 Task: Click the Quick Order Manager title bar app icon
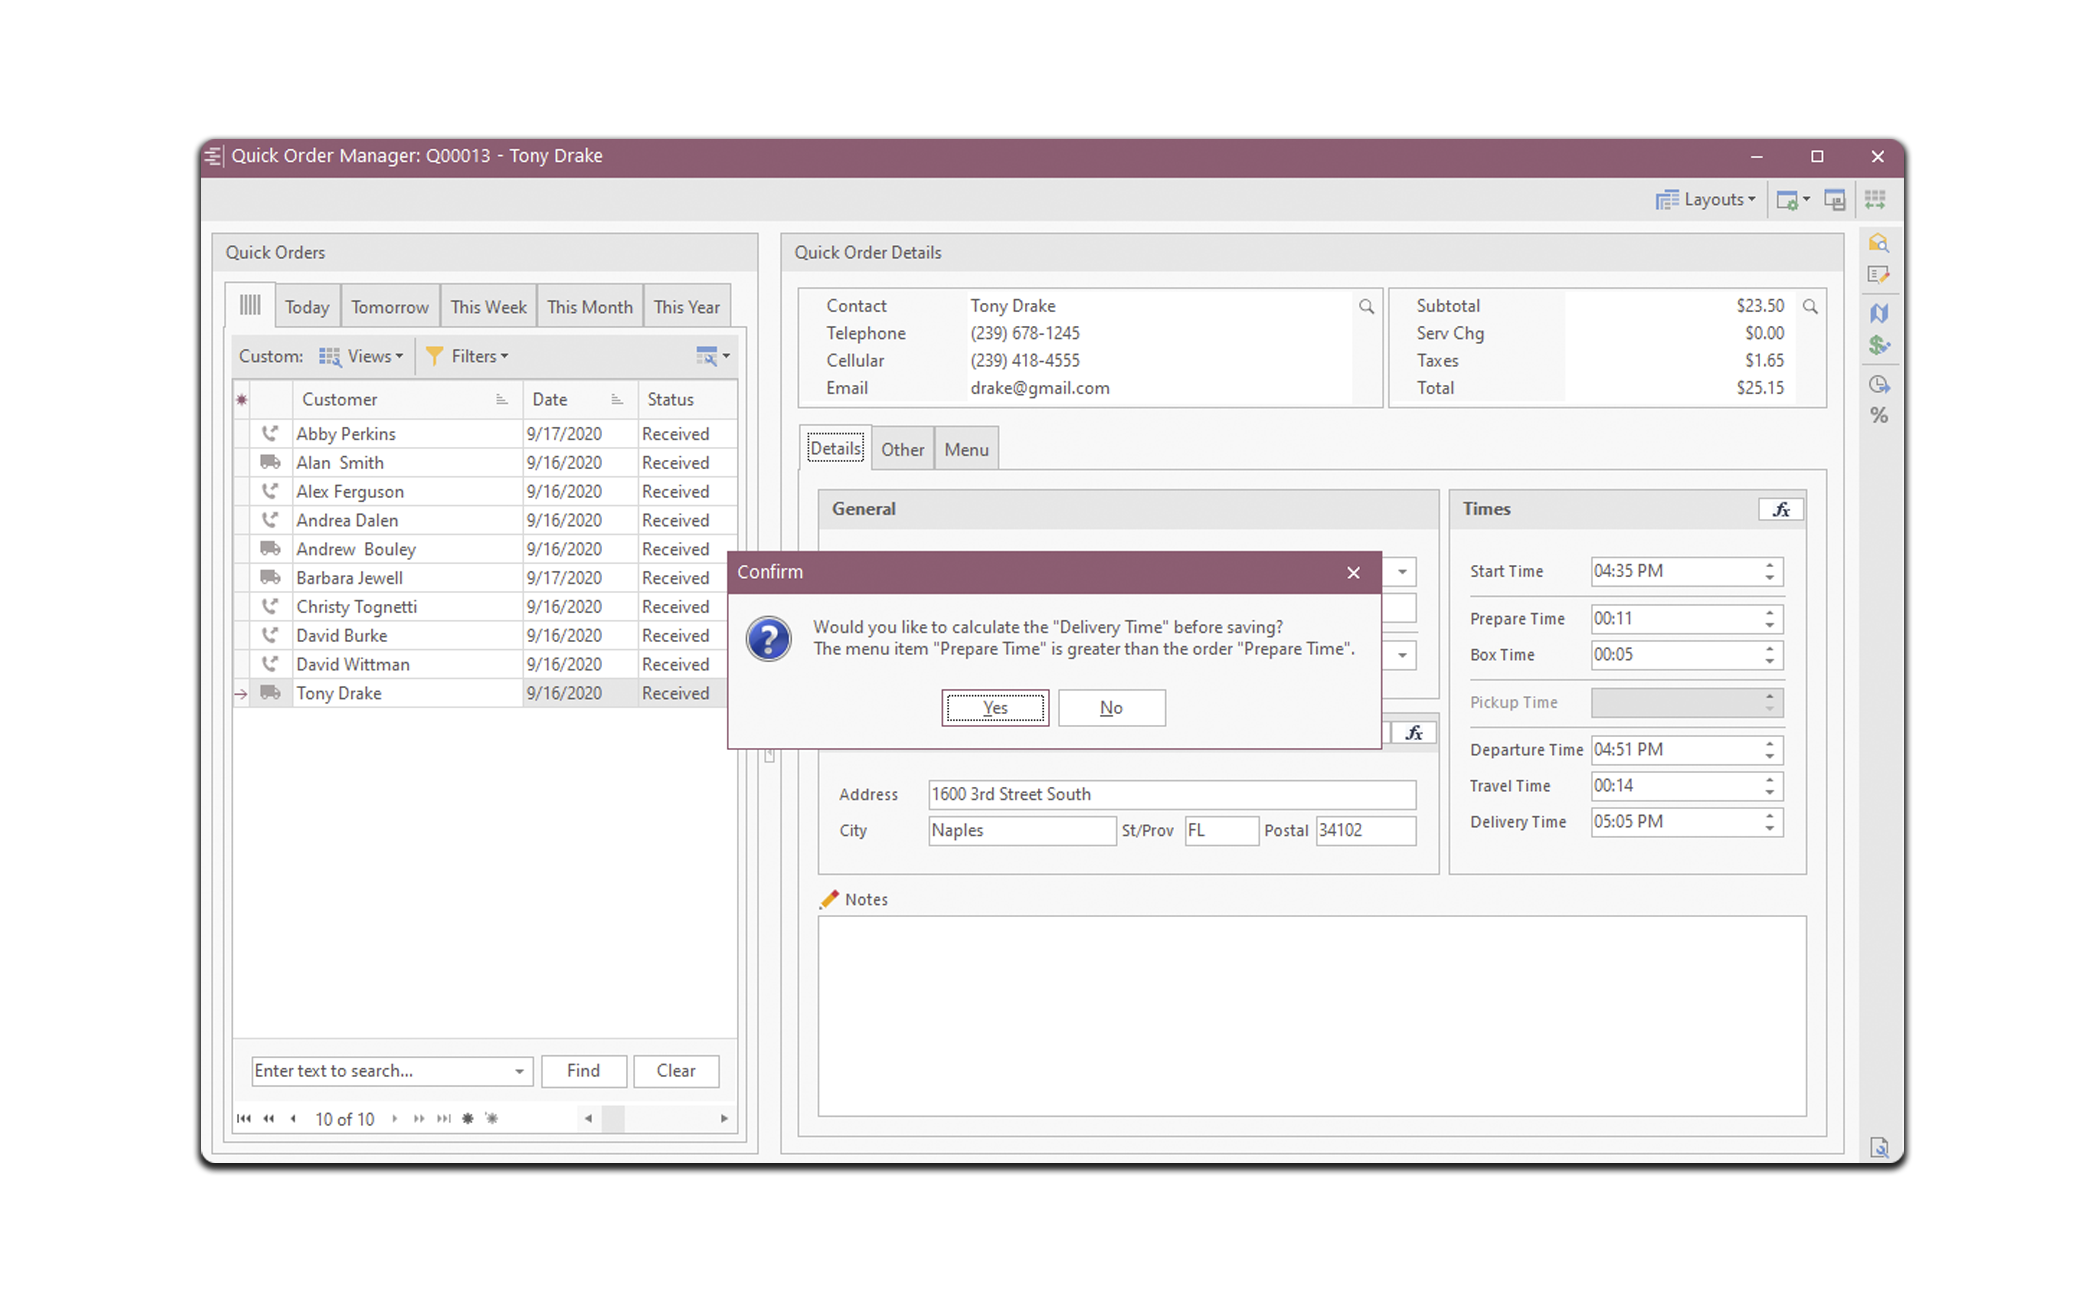[214, 156]
